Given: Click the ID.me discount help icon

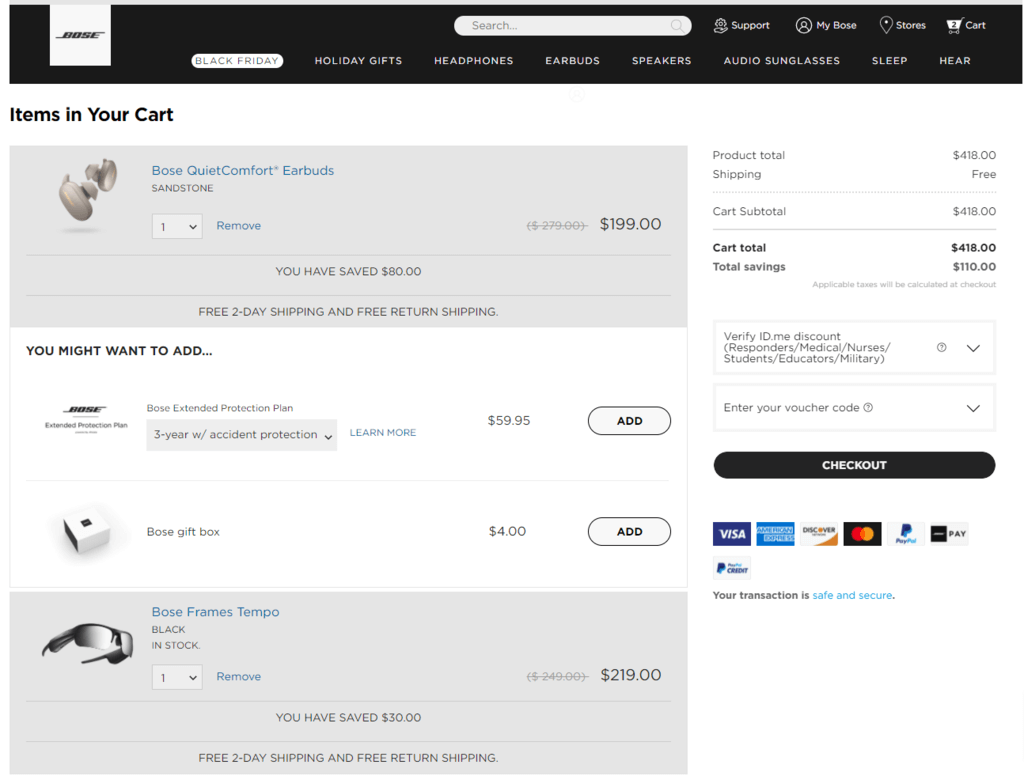Looking at the screenshot, I should (941, 348).
